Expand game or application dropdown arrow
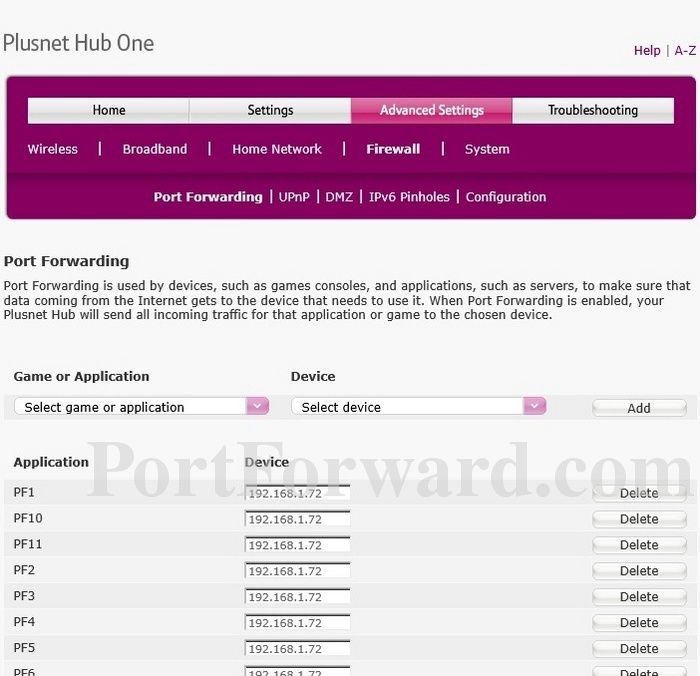Image resolution: width=700 pixels, height=676 pixels. click(x=258, y=406)
